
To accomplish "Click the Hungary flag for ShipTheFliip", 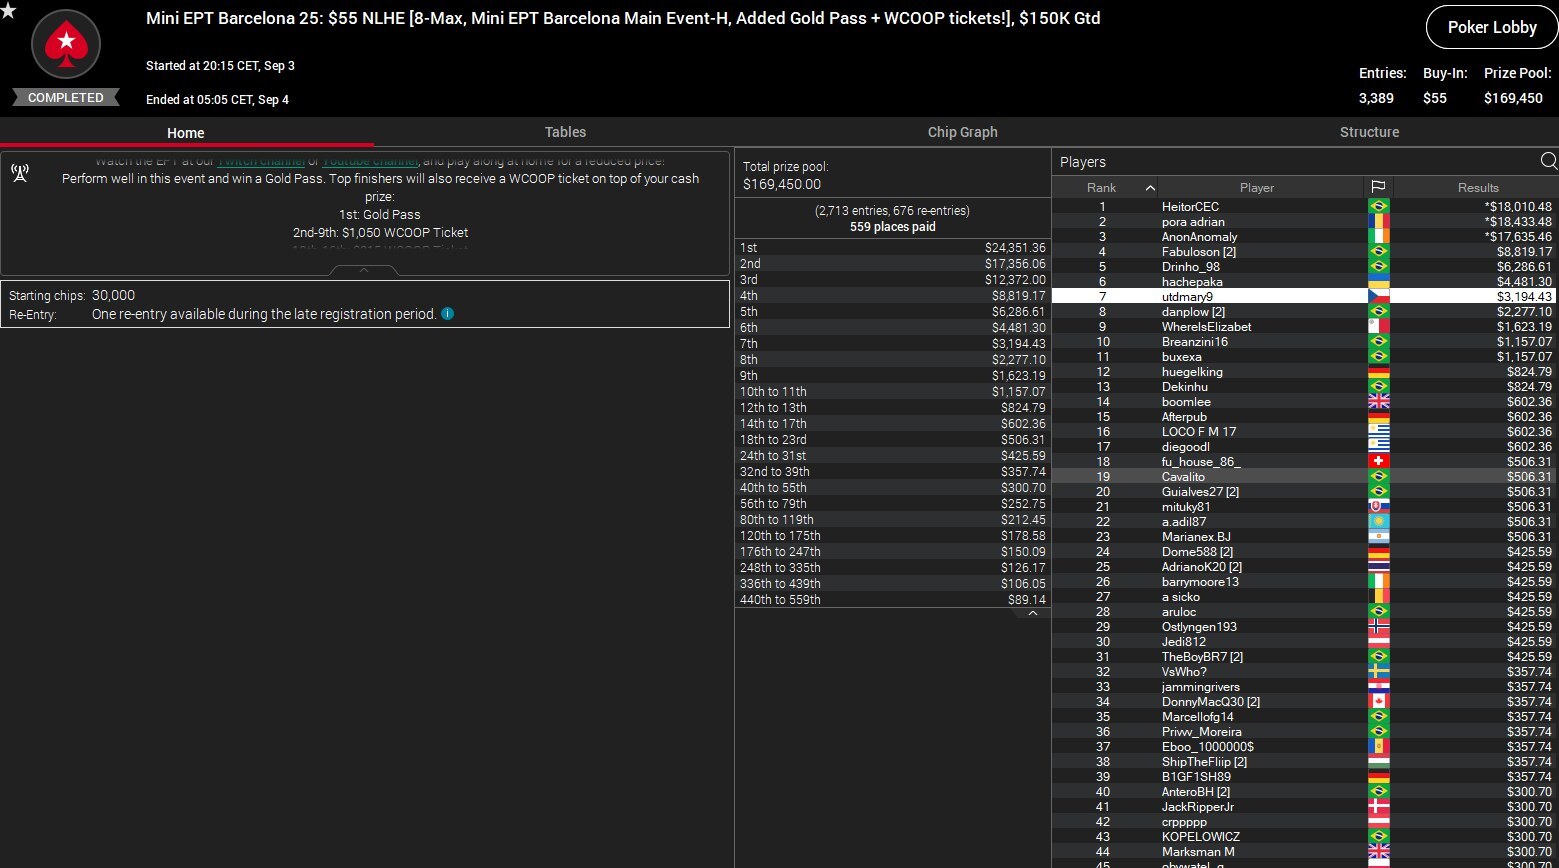I will (1379, 761).
